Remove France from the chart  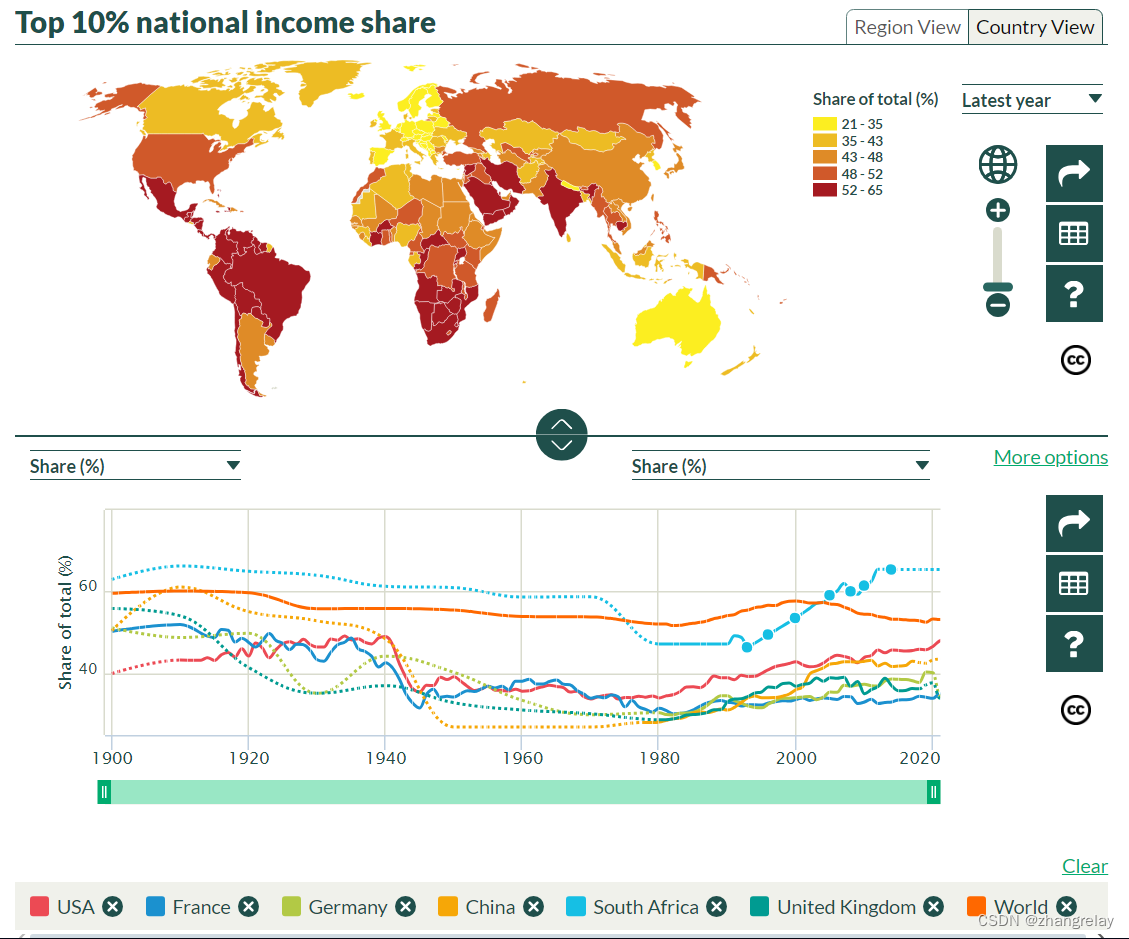[248, 907]
